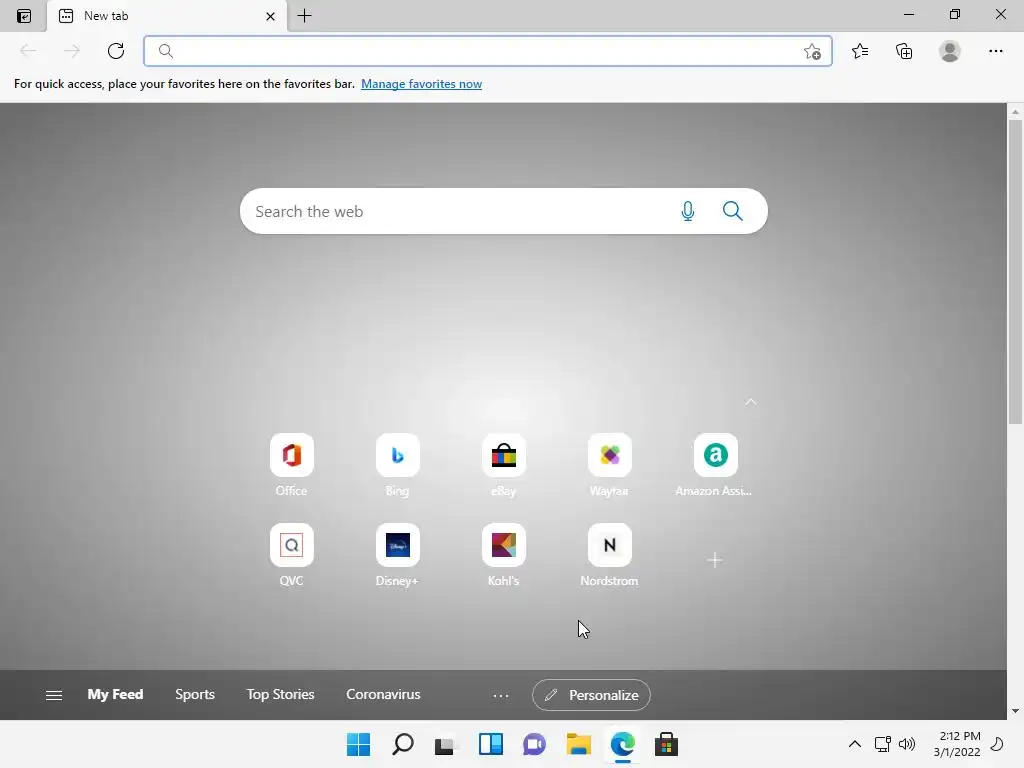1024x768 pixels.
Task: Add a new quick link site
Action: (x=714, y=560)
